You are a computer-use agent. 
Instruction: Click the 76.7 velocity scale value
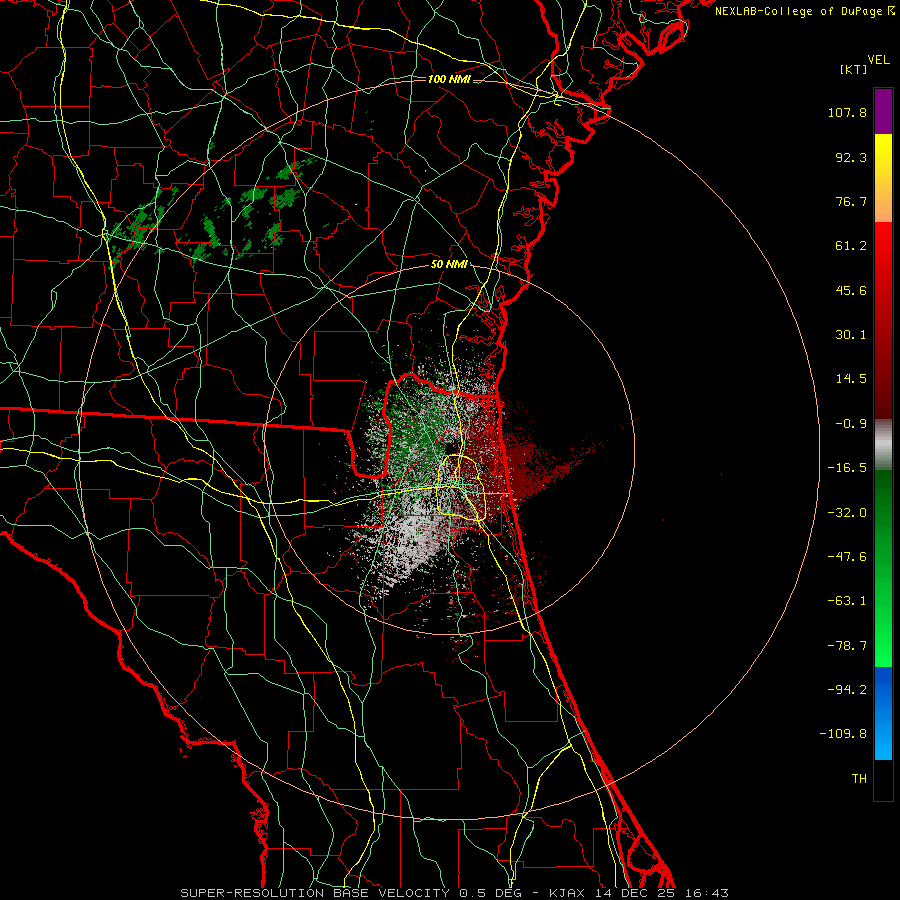tap(851, 201)
